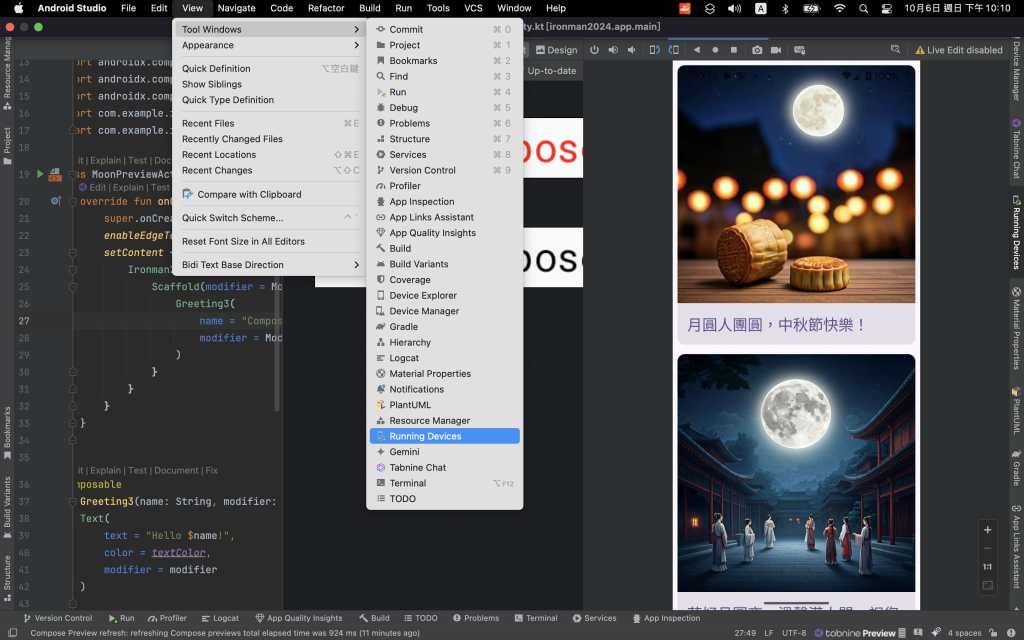
Task: Select Logcat in the Tool Windows list
Action: click(404, 358)
